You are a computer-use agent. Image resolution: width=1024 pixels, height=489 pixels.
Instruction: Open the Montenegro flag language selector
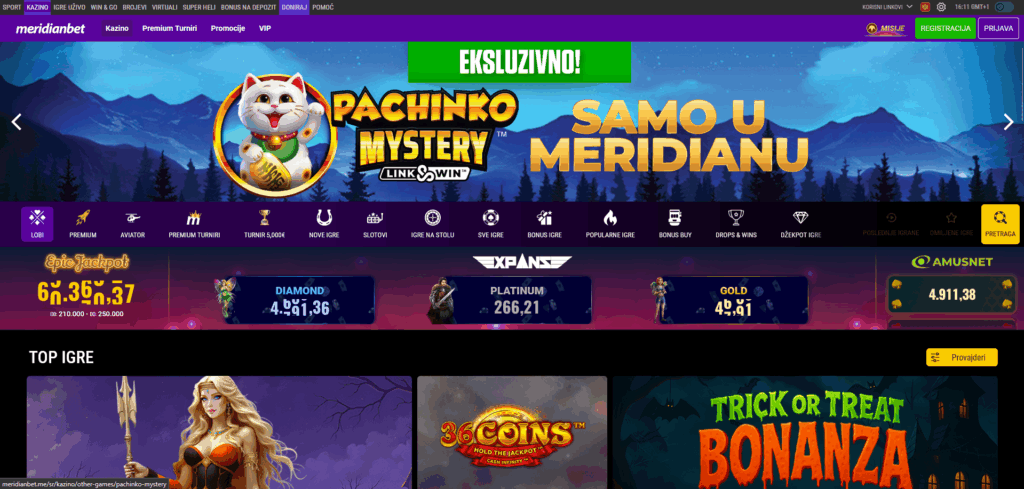click(x=925, y=7)
